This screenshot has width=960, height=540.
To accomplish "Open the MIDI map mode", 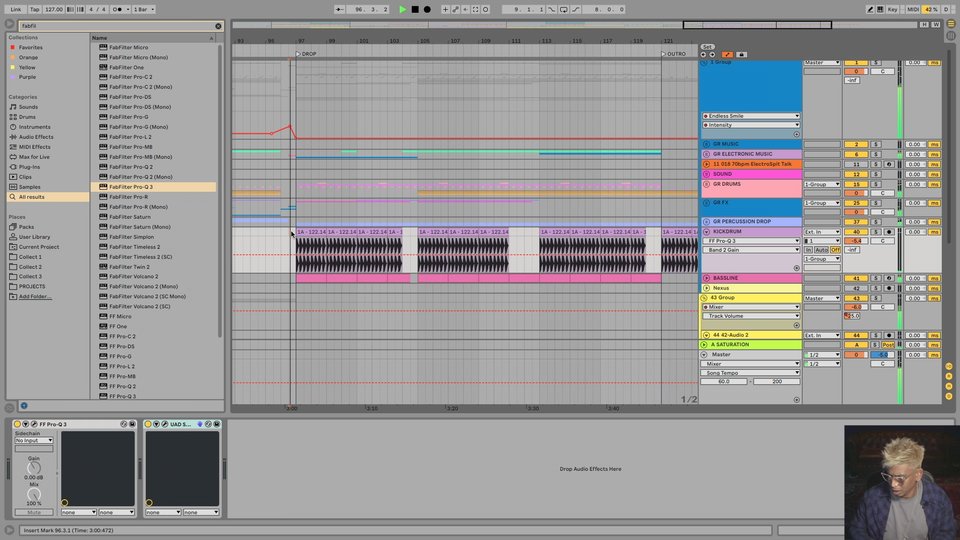I will (x=913, y=9).
